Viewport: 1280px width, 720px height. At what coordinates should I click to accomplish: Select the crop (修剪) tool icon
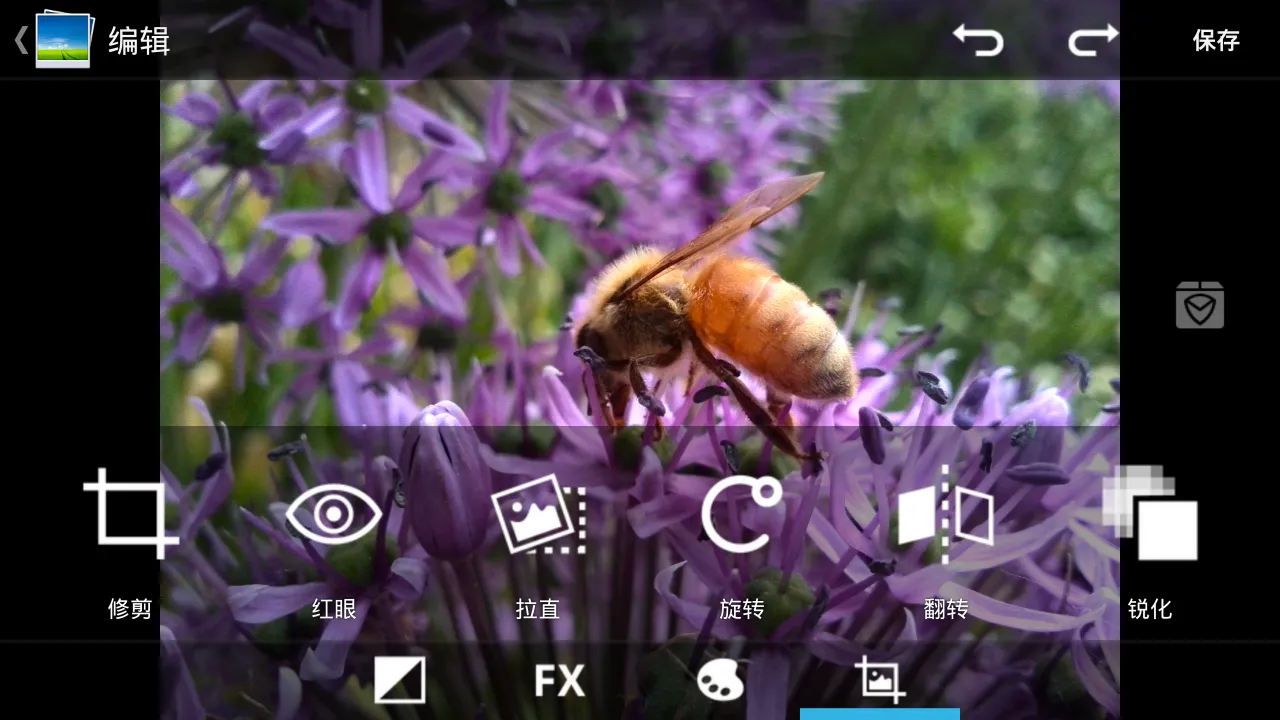[131, 514]
